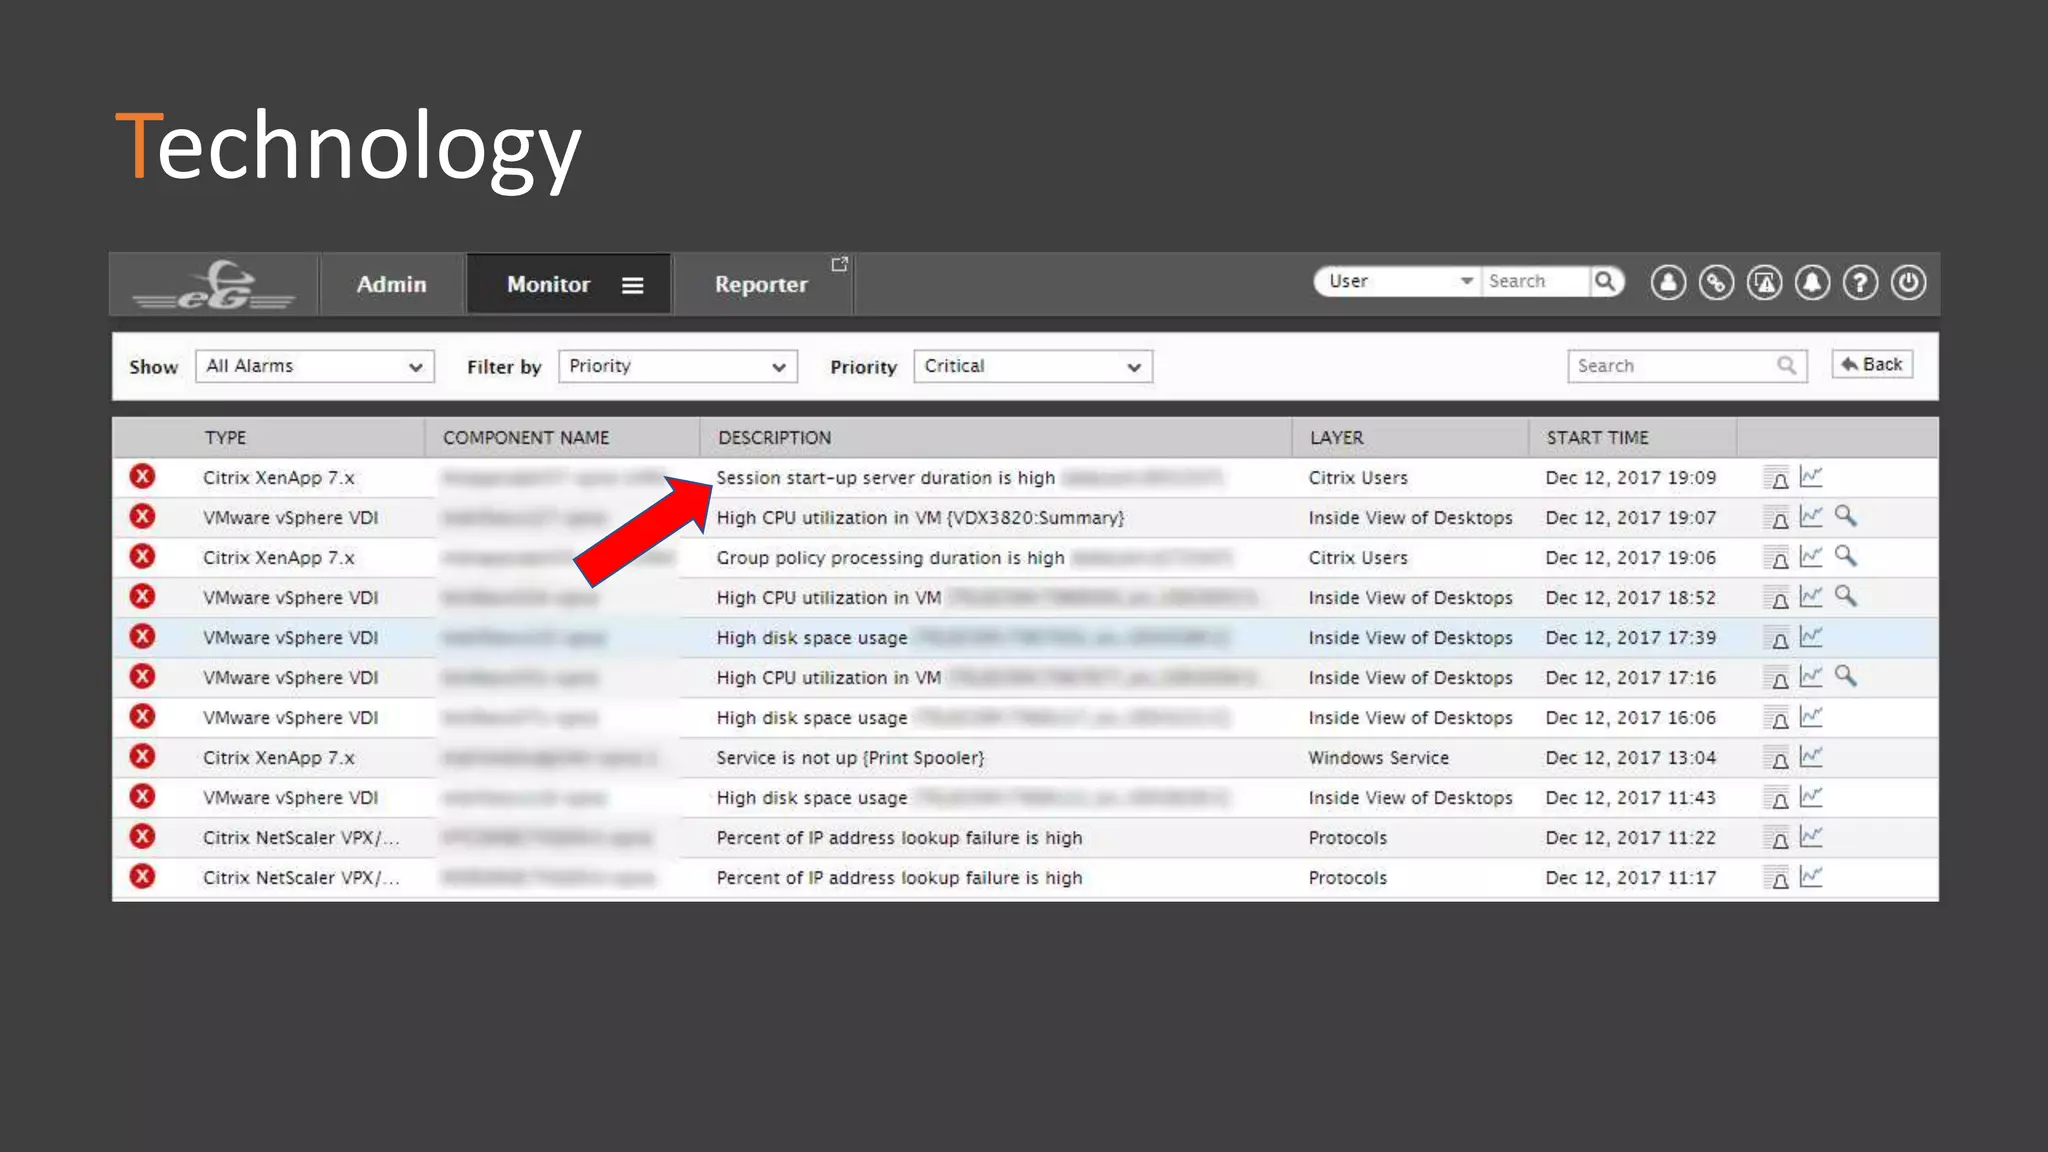2048x1152 pixels.
Task: Click magnifier icon beside header Search field
Action: (x=1605, y=282)
